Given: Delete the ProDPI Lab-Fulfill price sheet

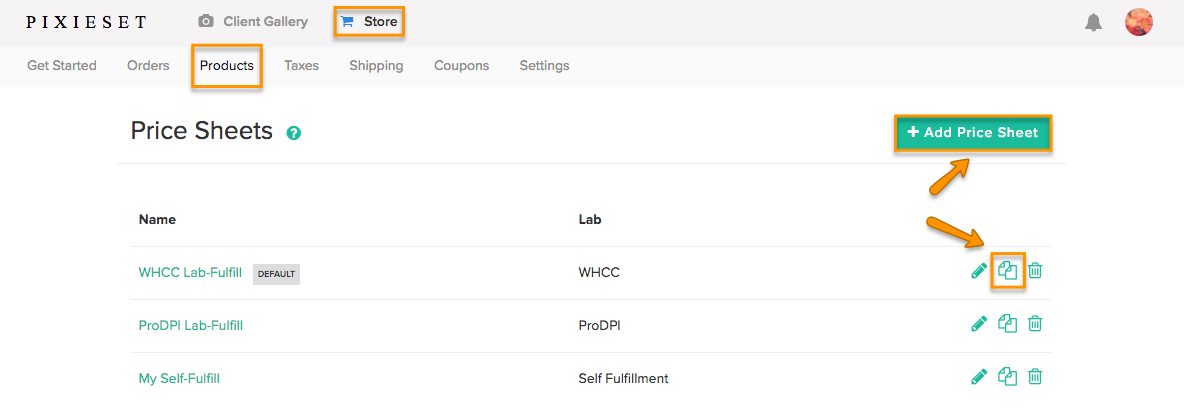Looking at the screenshot, I should (1035, 324).
